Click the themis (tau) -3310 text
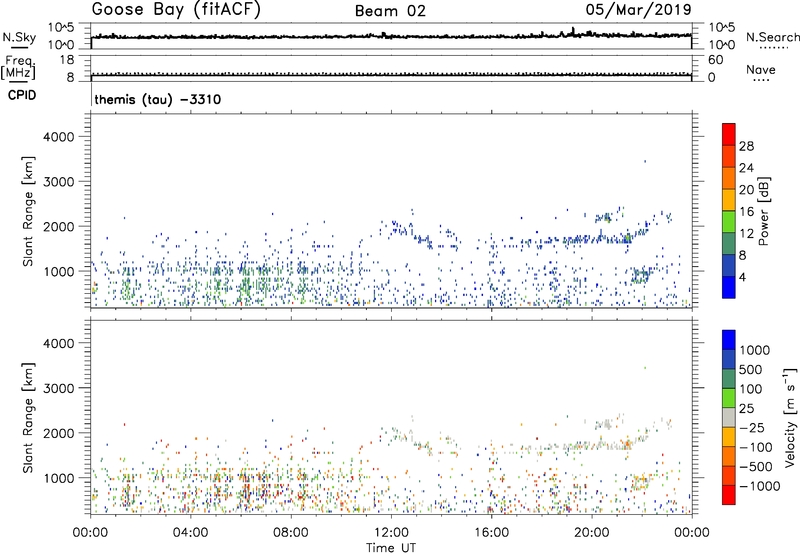The width and height of the screenshot is (800, 554). 158,99
